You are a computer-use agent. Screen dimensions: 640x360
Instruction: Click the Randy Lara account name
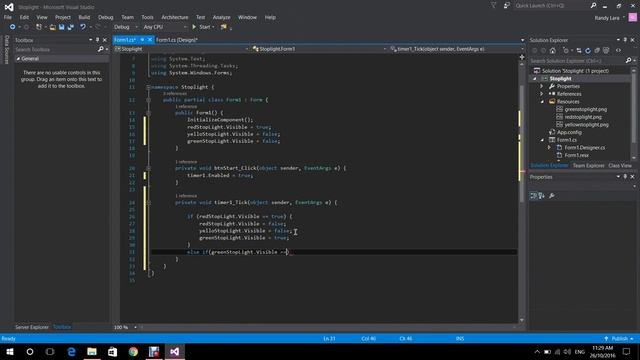click(607, 18)
